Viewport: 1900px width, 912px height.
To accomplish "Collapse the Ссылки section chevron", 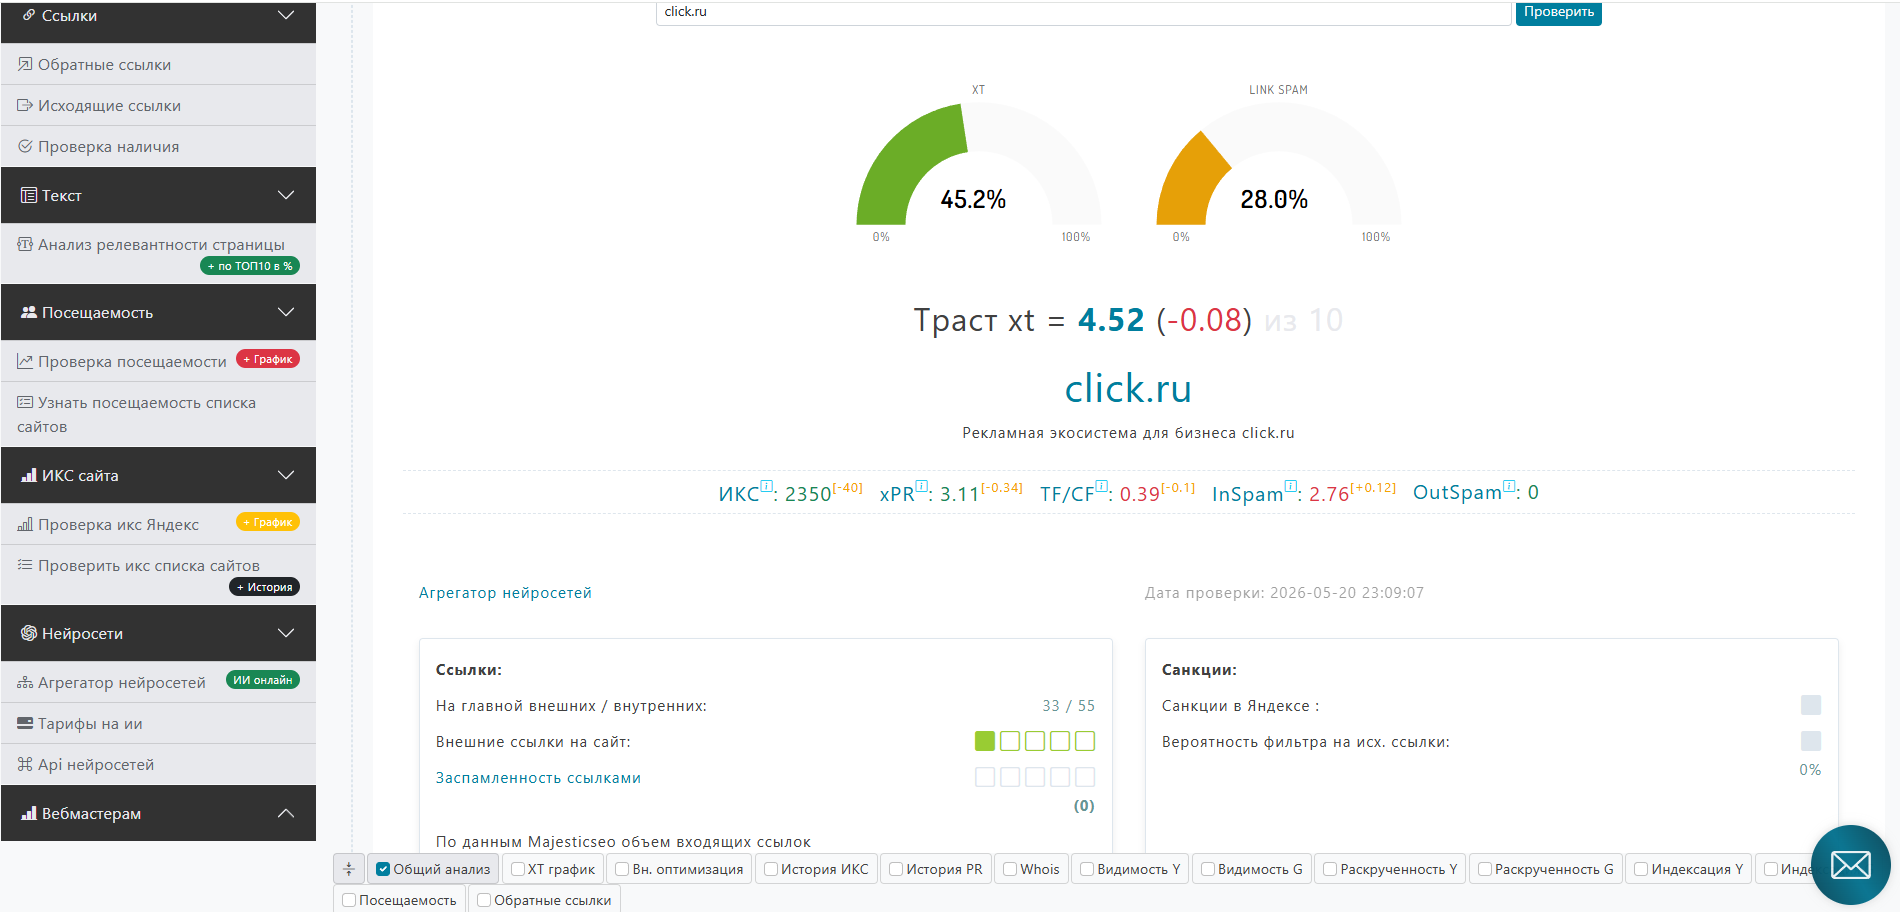I will (x=286, y=15).
